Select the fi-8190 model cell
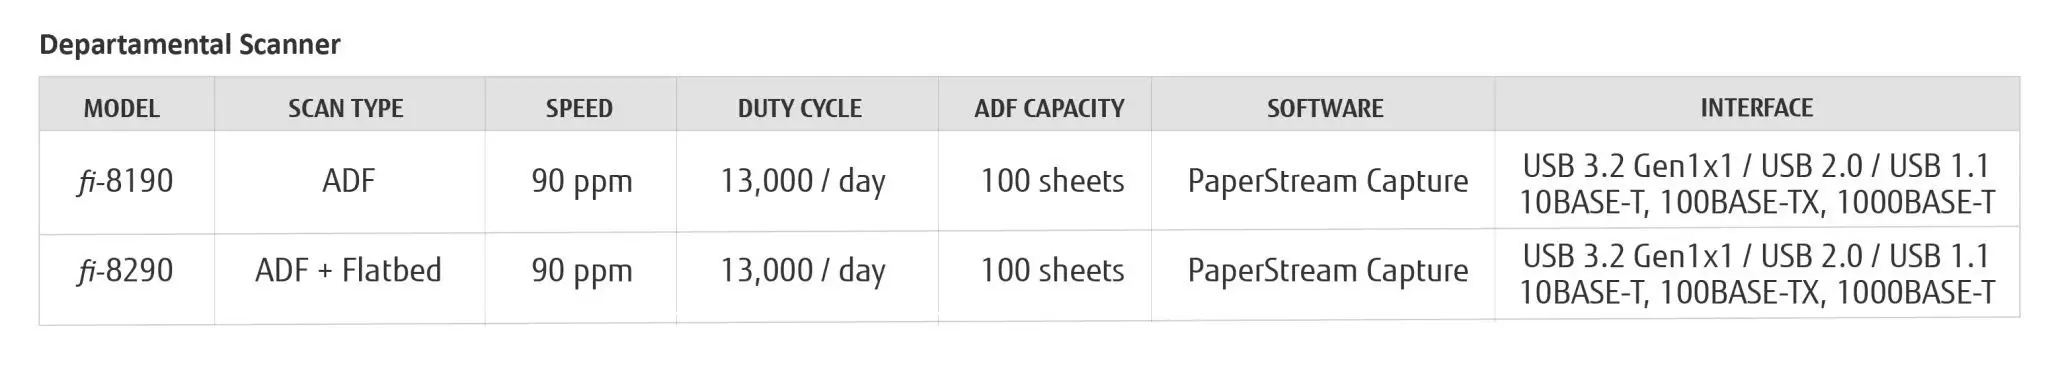Screen dimensions: 2048x388 click(x=125, y=181)
